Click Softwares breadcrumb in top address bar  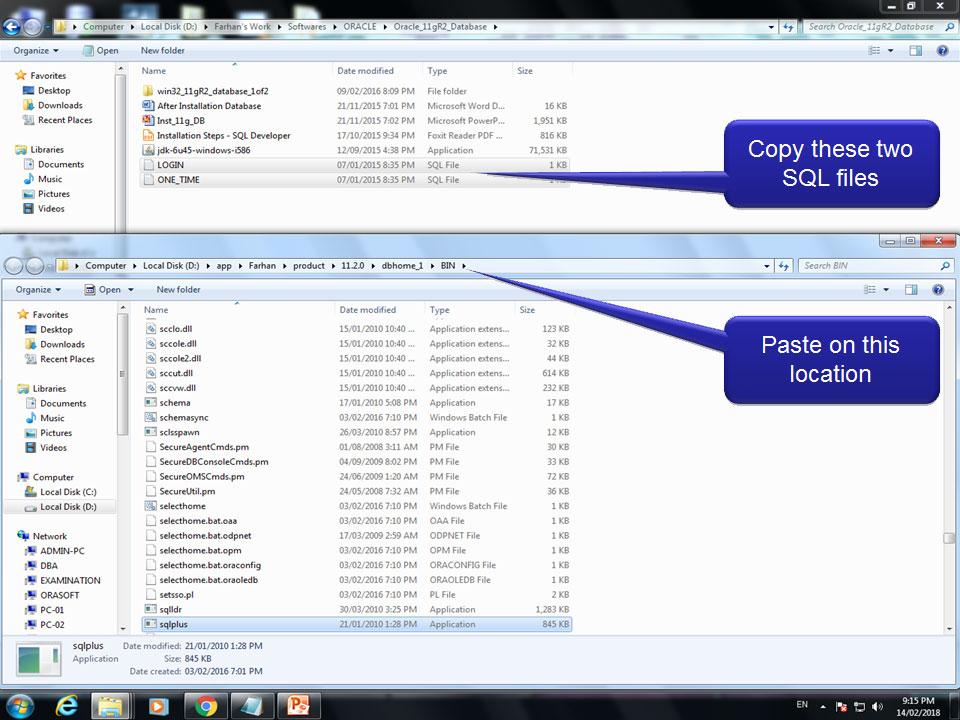click(x=307, y=27)
